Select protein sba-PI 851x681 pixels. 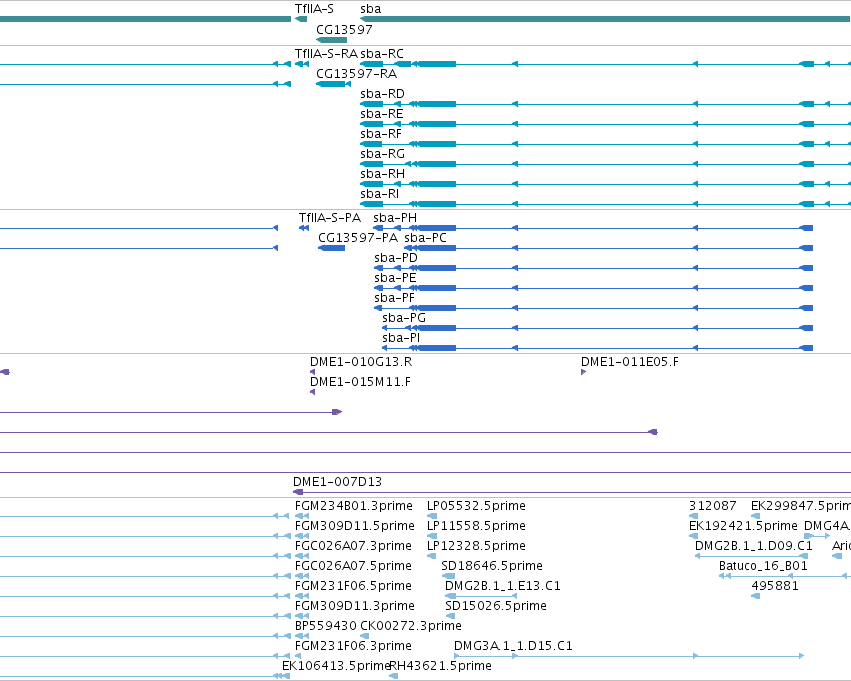click(x=401, y=339)
